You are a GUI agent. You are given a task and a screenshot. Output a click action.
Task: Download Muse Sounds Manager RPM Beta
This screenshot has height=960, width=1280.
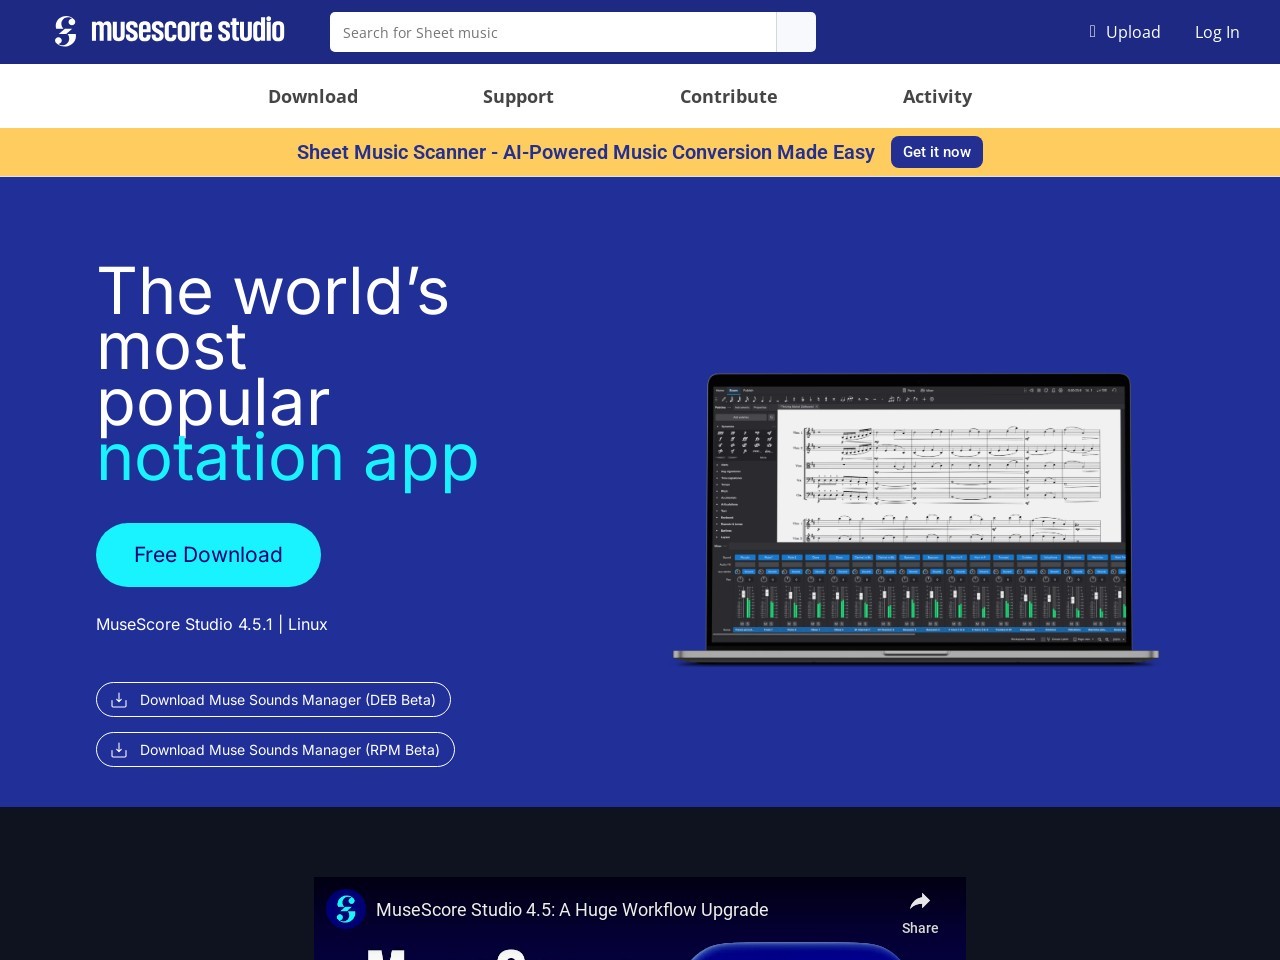tap(275, 750)
